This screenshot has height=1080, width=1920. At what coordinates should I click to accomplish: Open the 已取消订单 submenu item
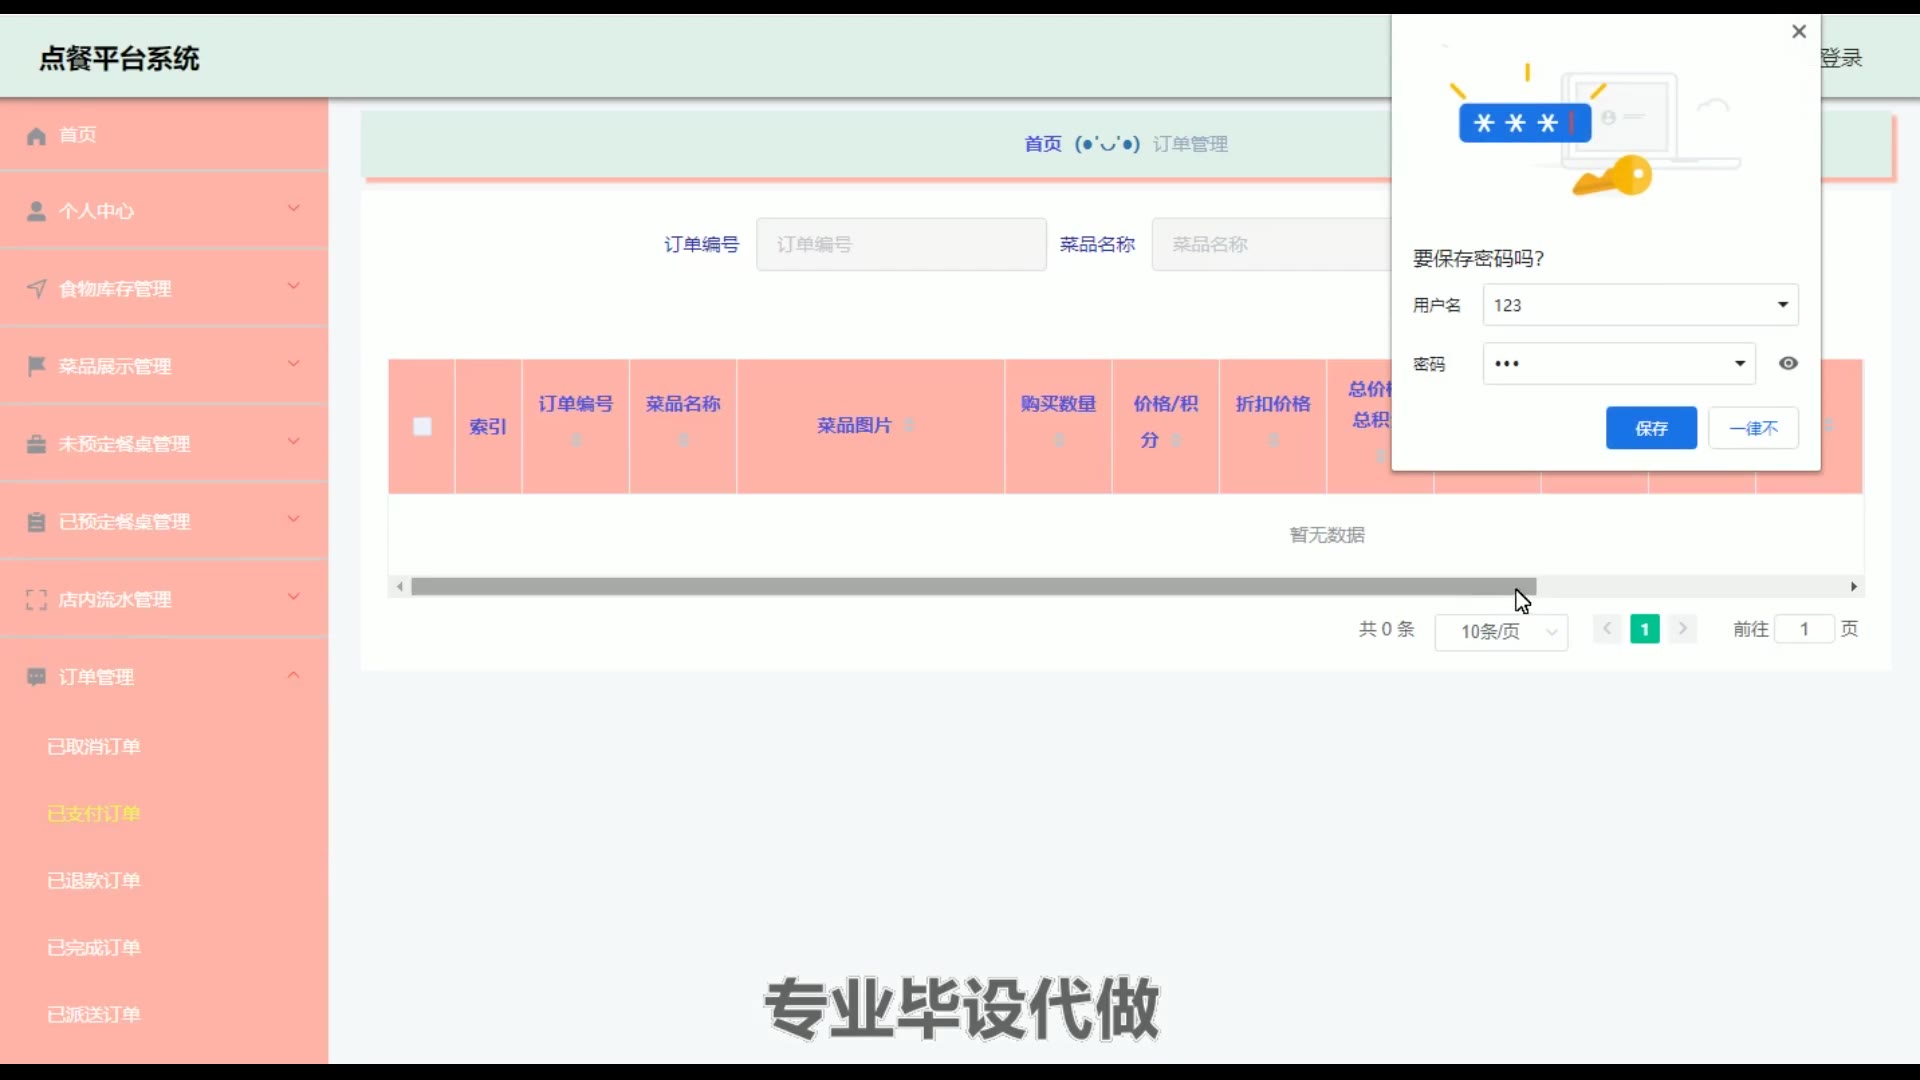[x=94, y=747]
